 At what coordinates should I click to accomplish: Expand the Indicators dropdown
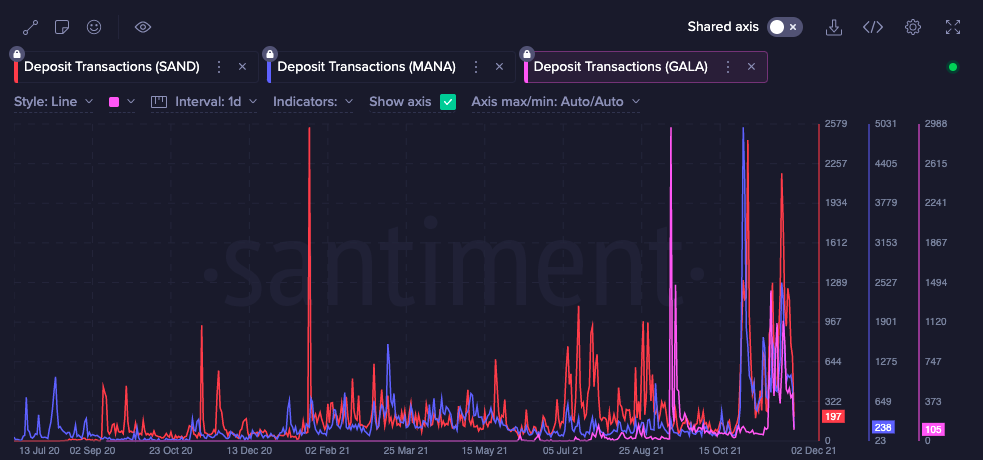(x=313, y=102)
